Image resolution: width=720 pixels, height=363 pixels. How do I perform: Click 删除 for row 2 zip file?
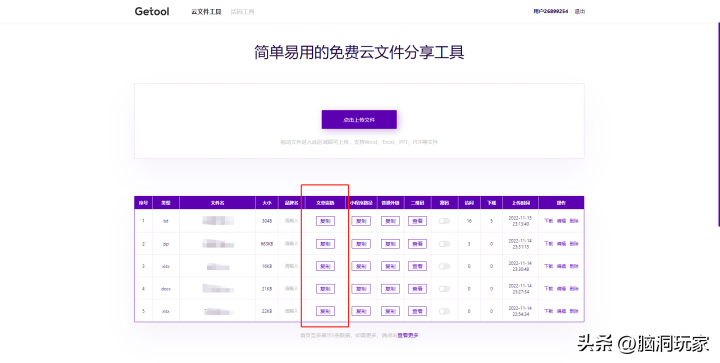coord(574,244)
